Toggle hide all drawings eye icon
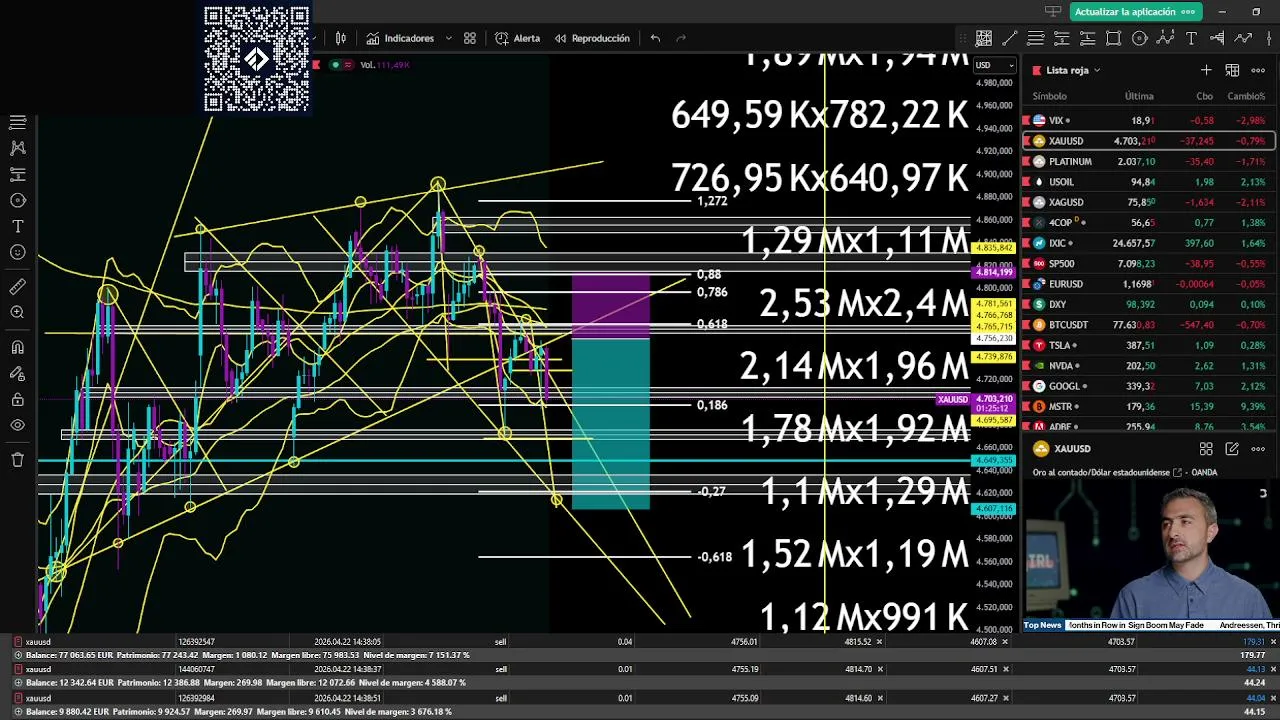This screenshot has height=720, width=1280. click(17, 425)
